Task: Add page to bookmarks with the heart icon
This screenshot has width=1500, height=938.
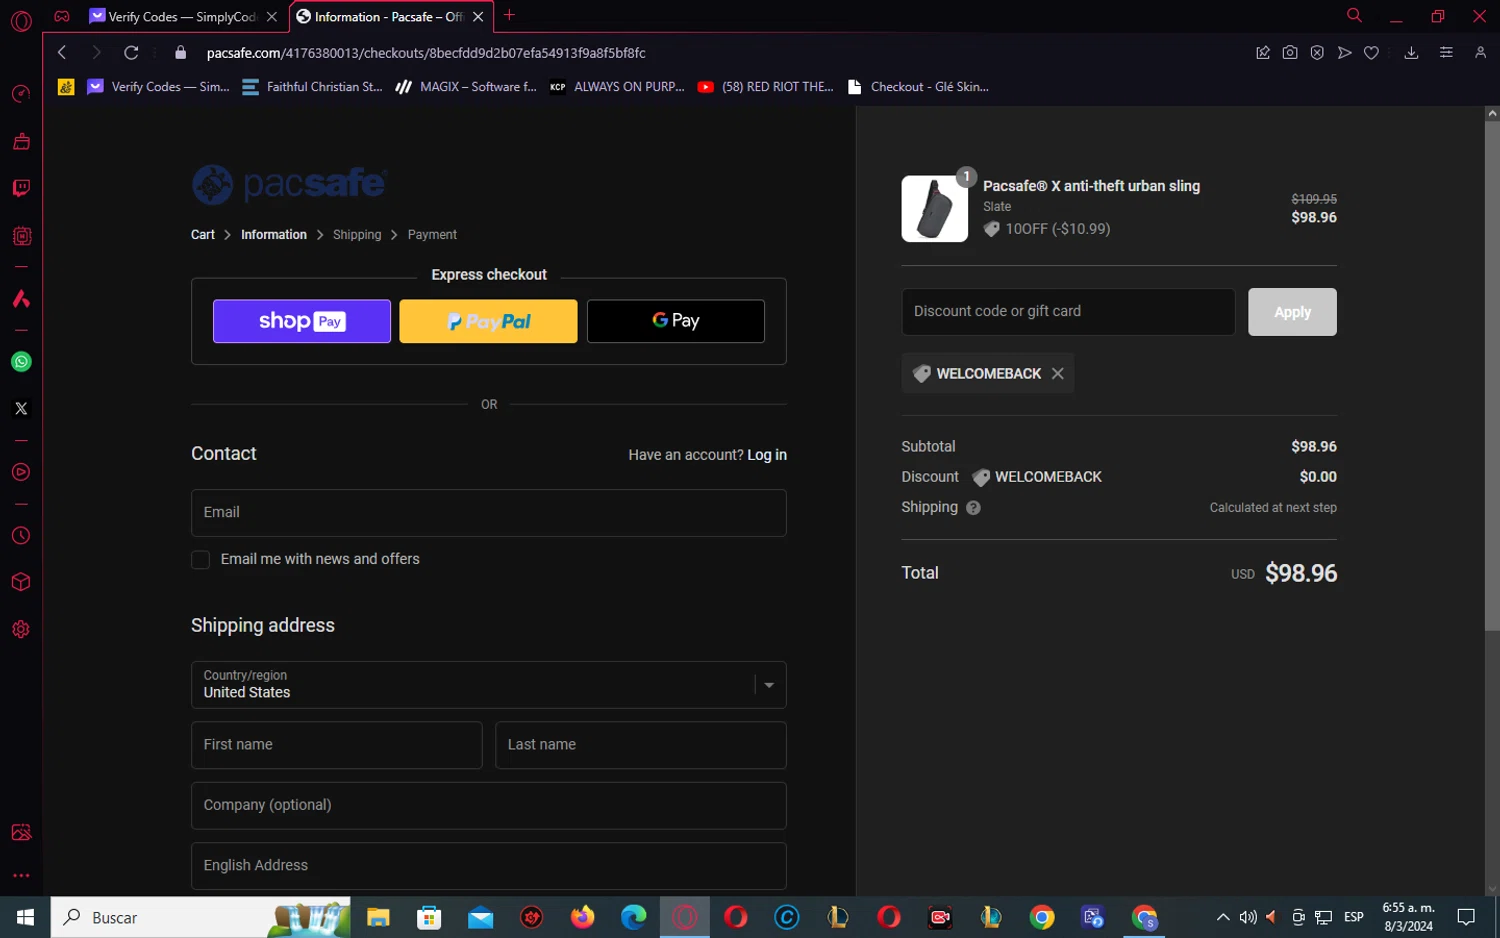Action: [x=1372, y=52]
